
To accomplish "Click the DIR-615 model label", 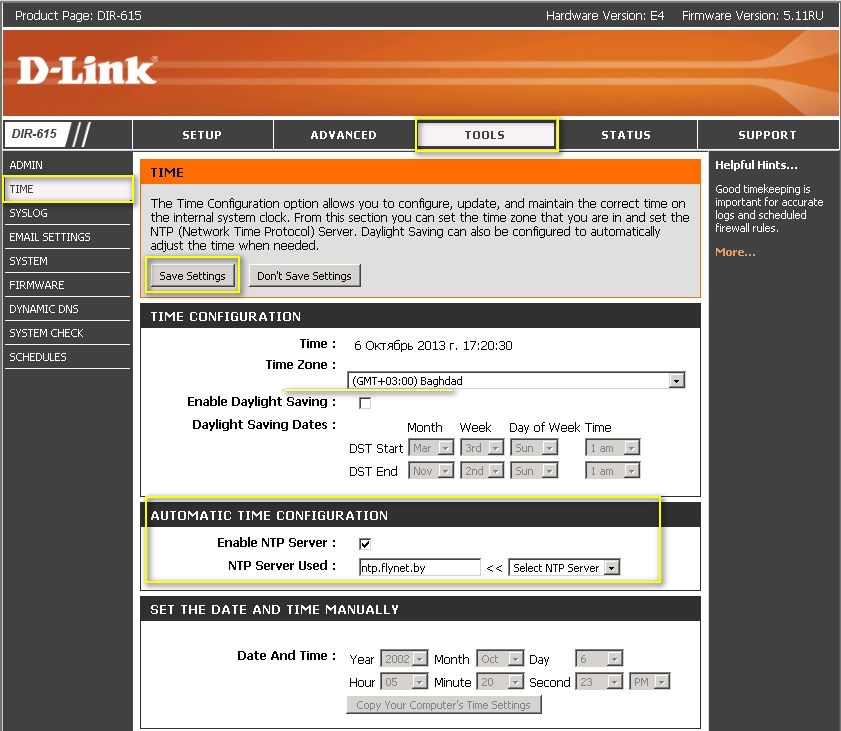I will click(34, 134).
